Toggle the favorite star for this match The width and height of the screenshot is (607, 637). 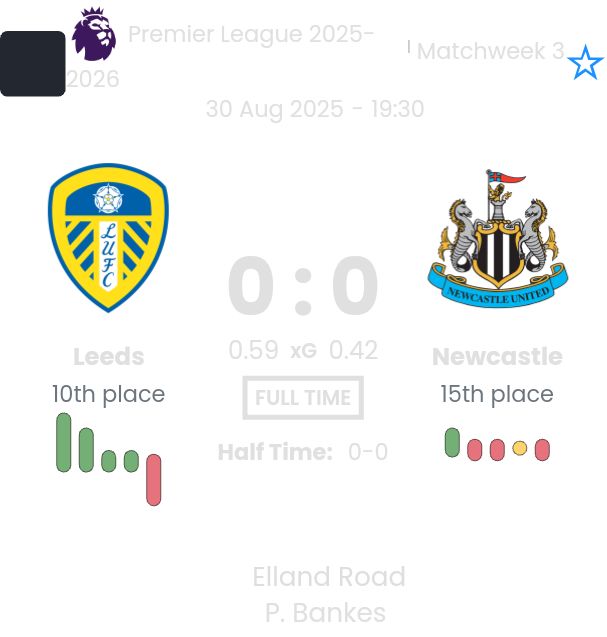[585, 63]
